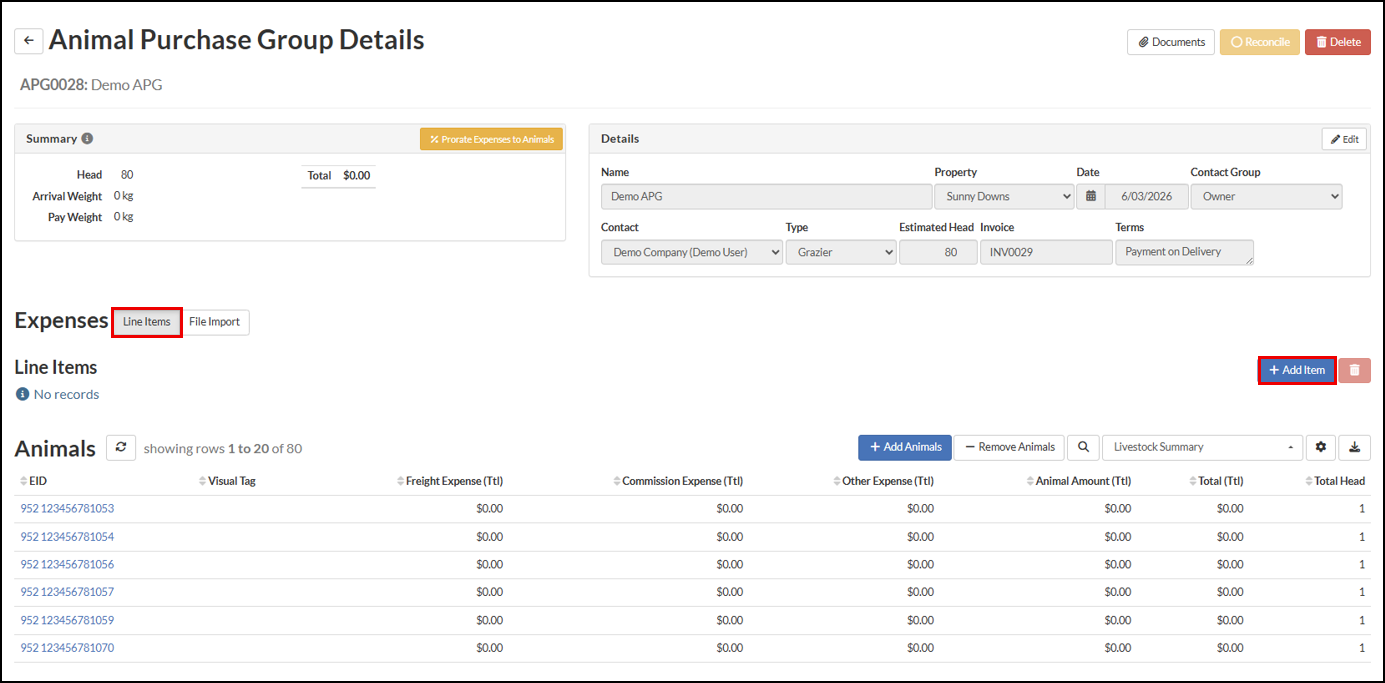1385x683 pixels.
Task: Expand the Livestock Summary view dropdown
Action: coord(1202,447)
